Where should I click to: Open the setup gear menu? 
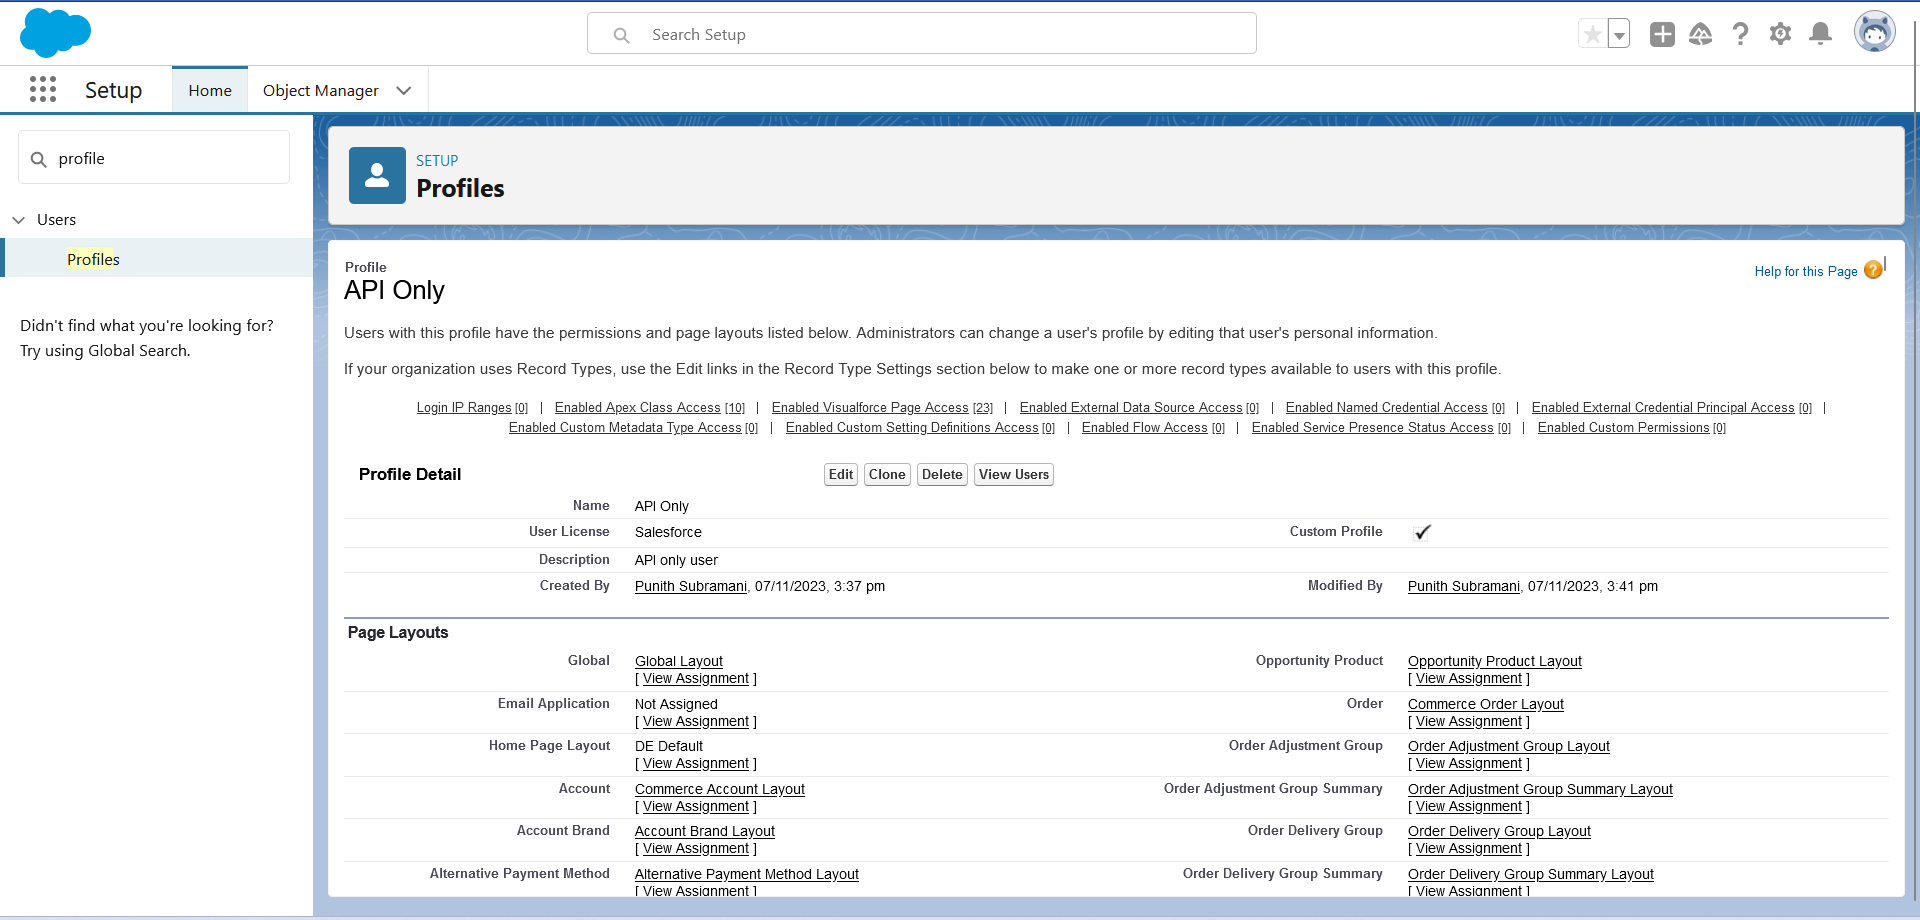pyautogui.click(x=1780, y=34)
